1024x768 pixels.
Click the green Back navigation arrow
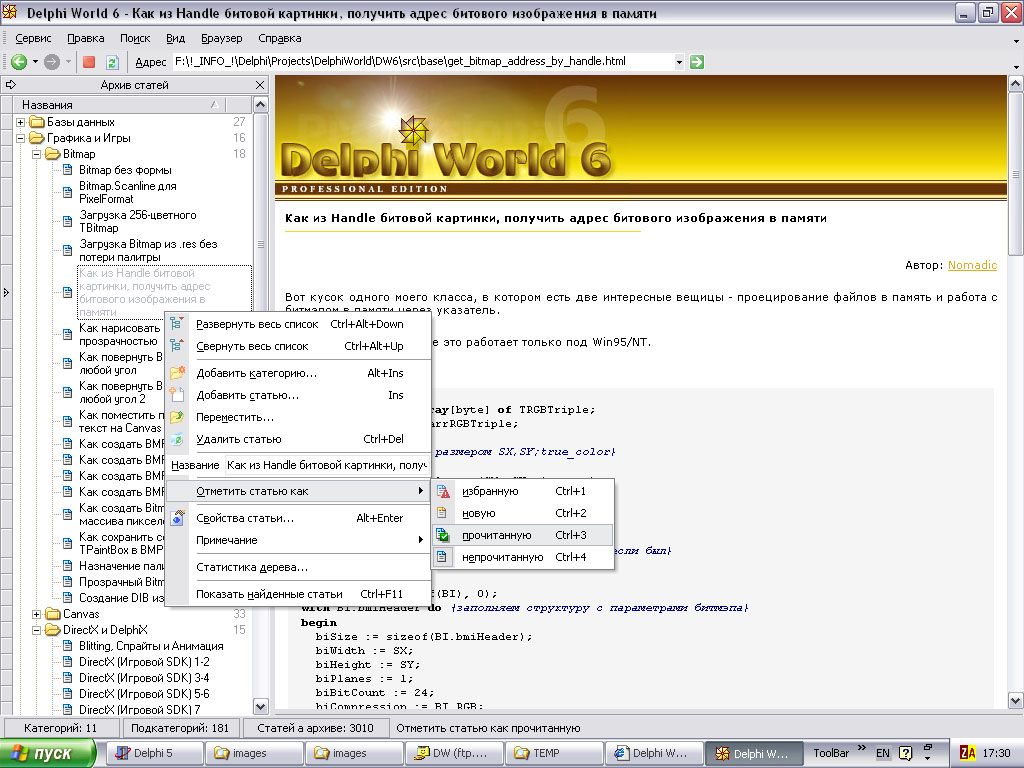point(19,62)
